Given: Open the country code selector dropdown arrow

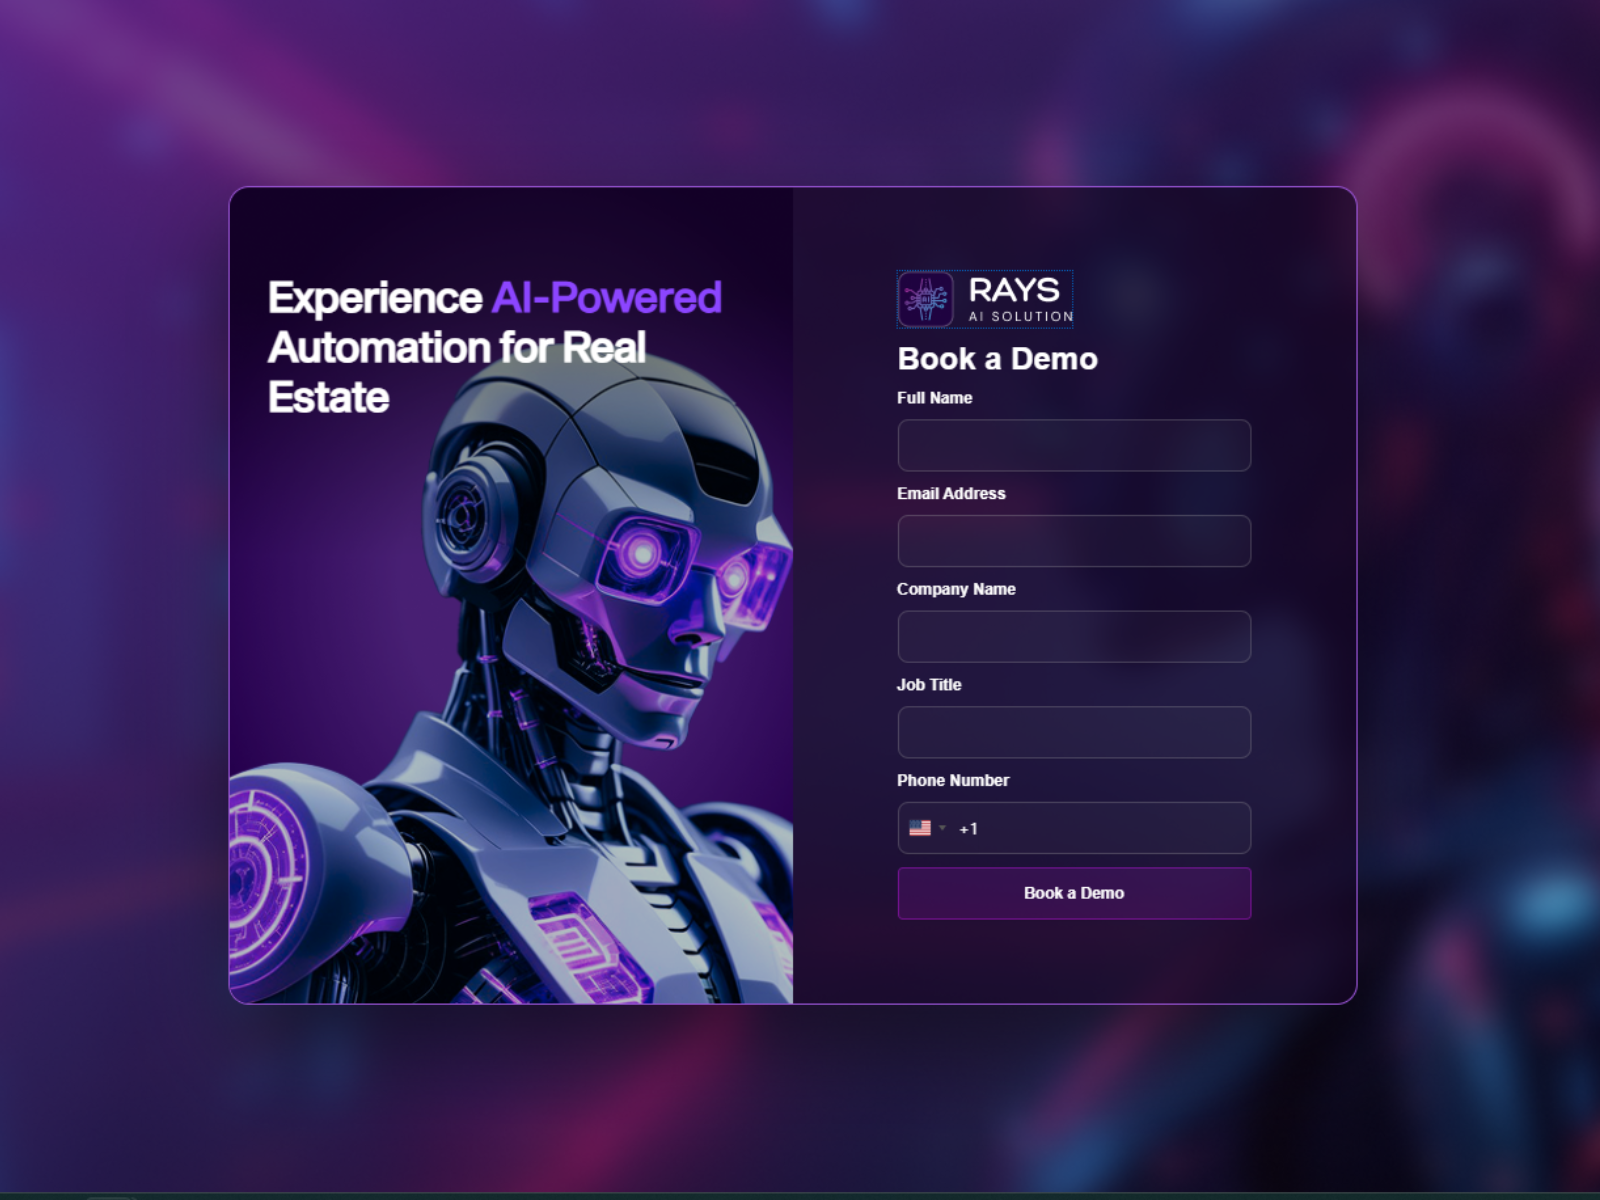Looking at the screenshot, I should click(944, 827).
